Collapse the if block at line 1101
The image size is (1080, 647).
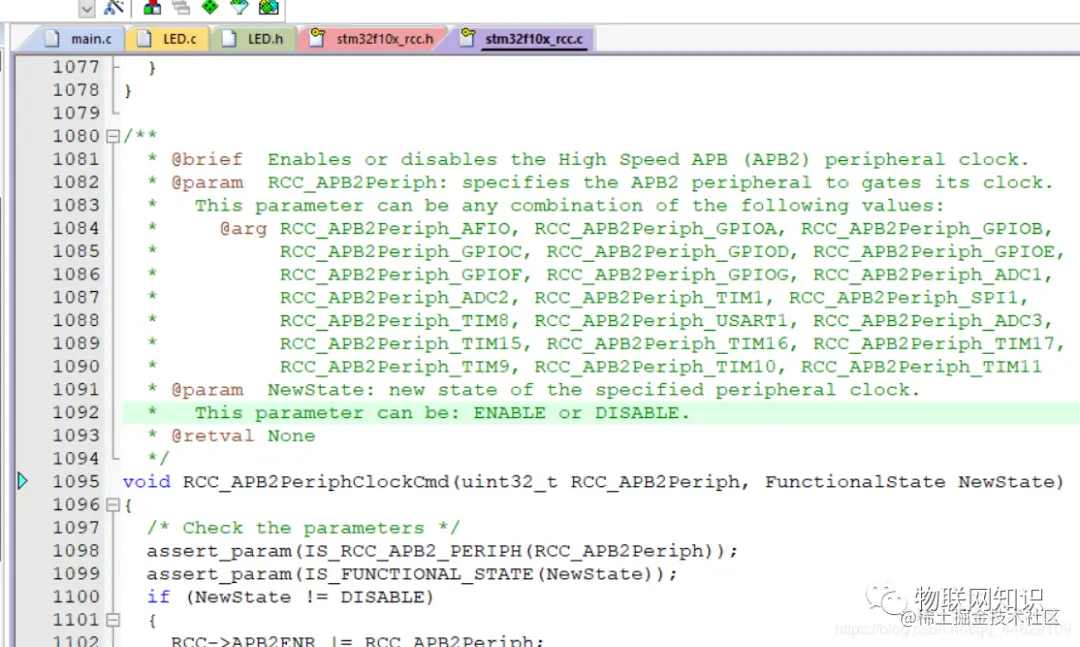[113, 620]
